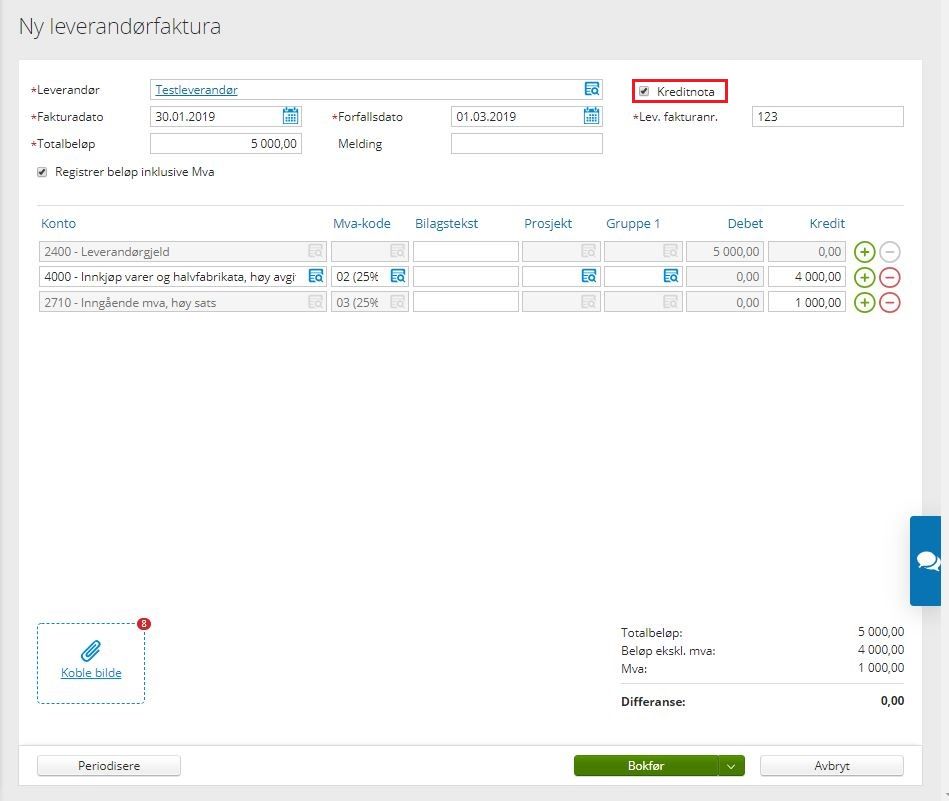This screenshot has height=801, width=949.
Task: Open Forfallsdato calendar picker
Action: (x=591, y=116)
